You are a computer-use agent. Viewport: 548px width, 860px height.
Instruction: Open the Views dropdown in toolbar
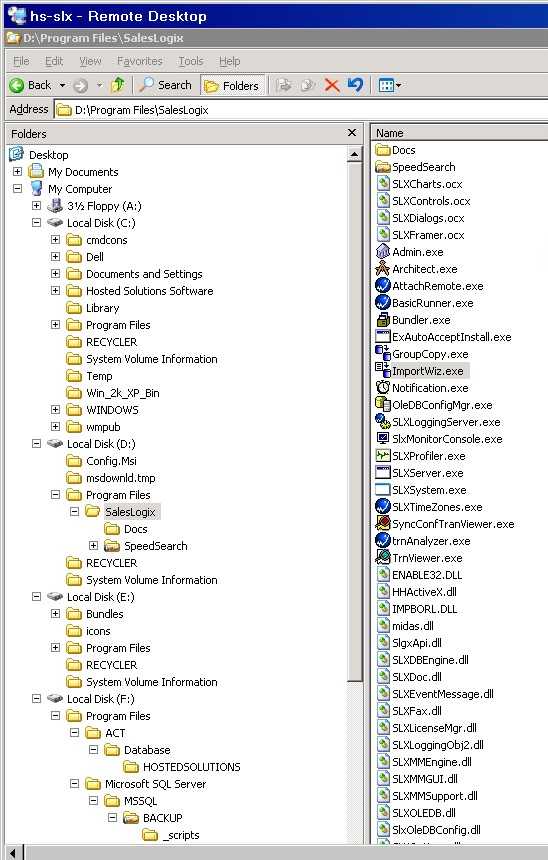click(x=390, y=85)
